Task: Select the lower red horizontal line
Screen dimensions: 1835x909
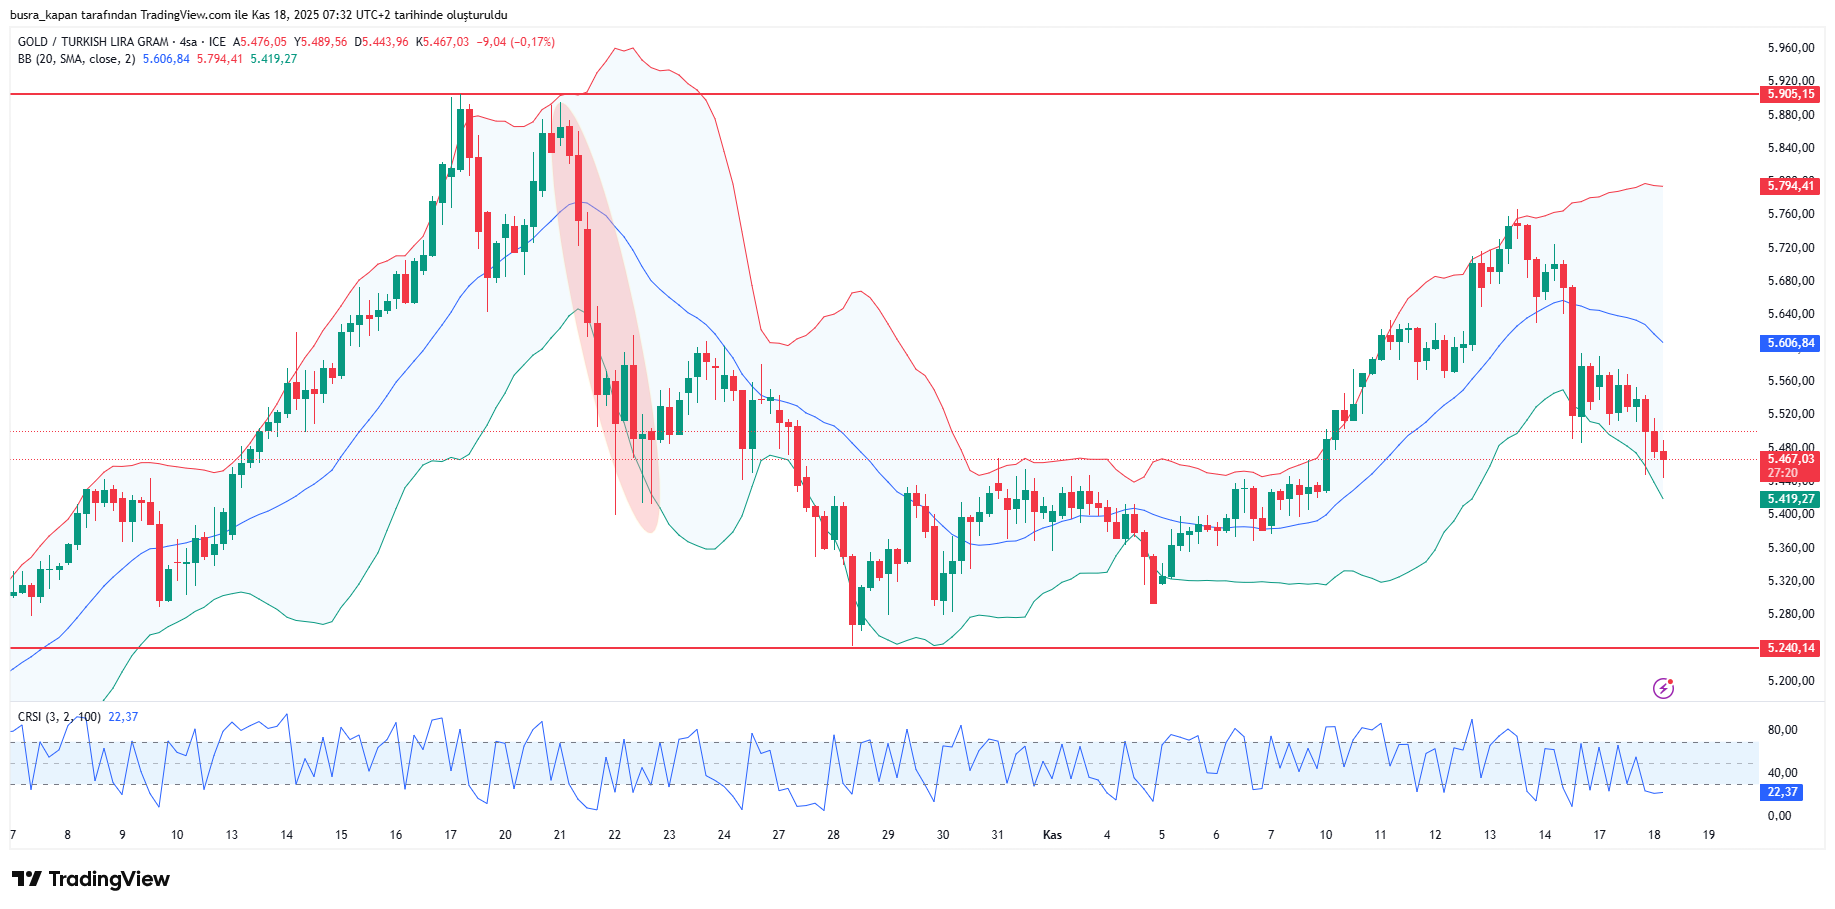Action: pos(1000,648)
